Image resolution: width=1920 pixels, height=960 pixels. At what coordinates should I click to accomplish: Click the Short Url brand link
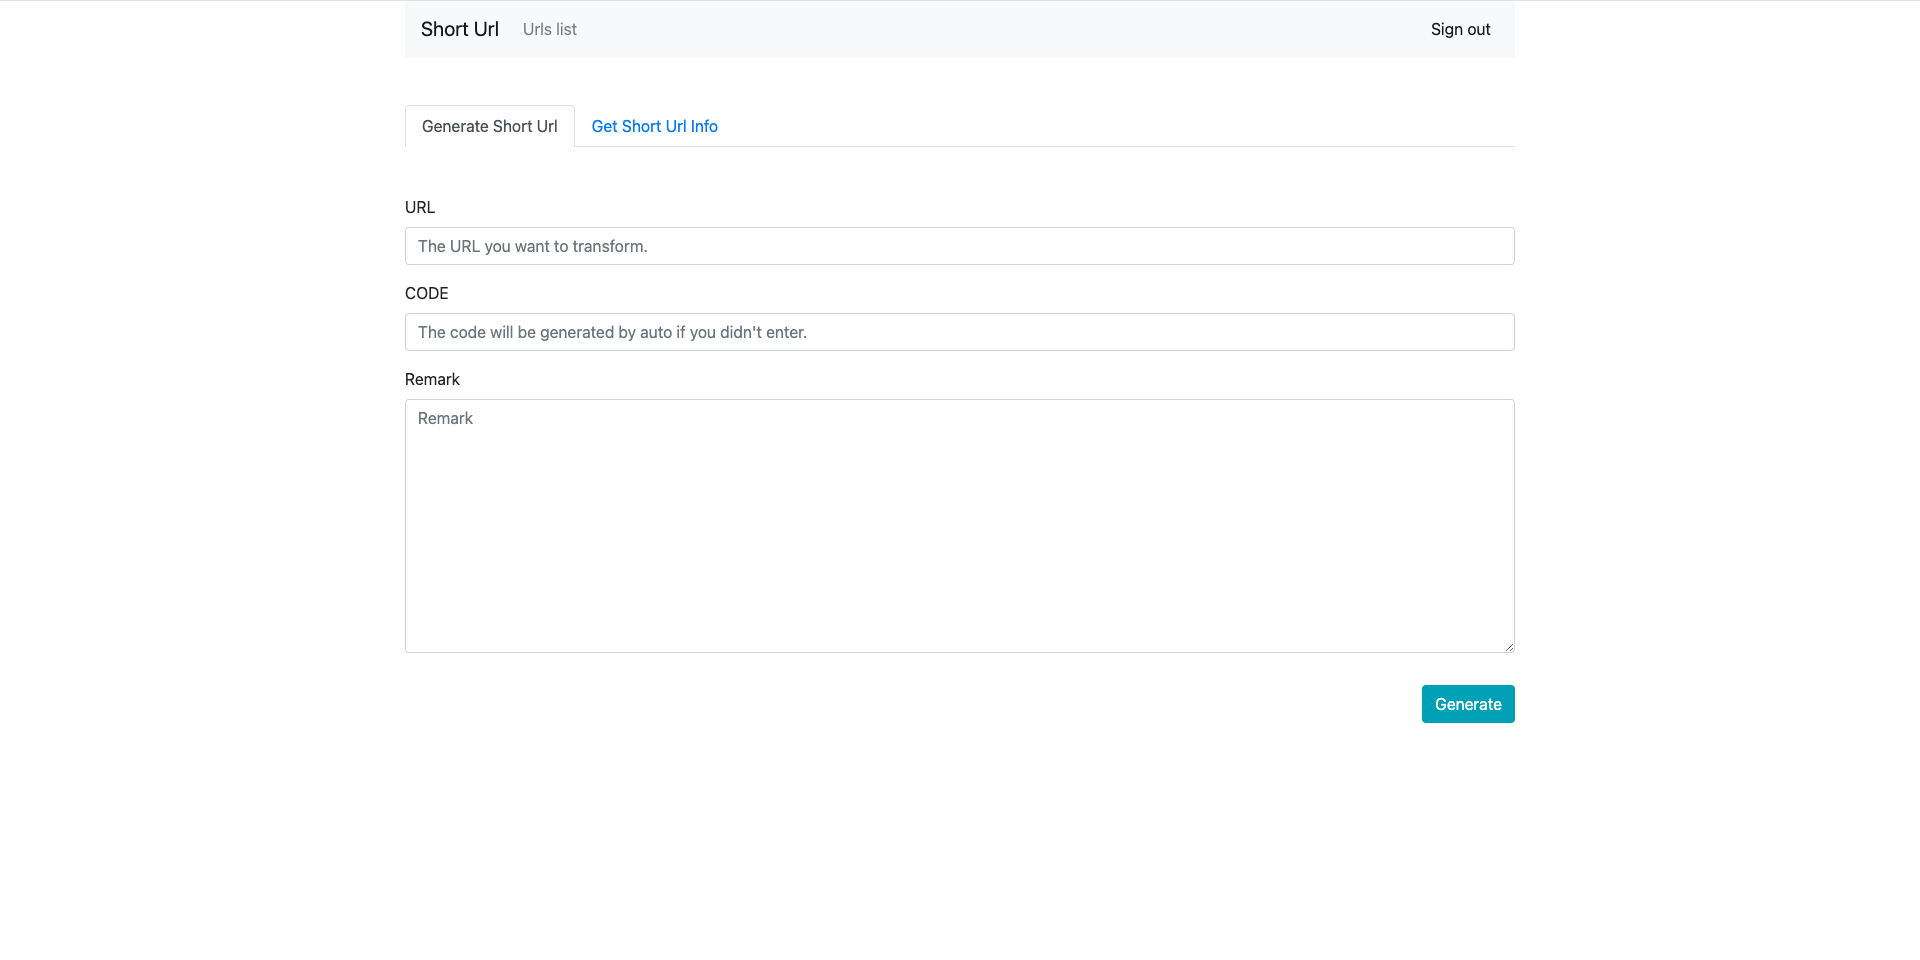(459, 29)
